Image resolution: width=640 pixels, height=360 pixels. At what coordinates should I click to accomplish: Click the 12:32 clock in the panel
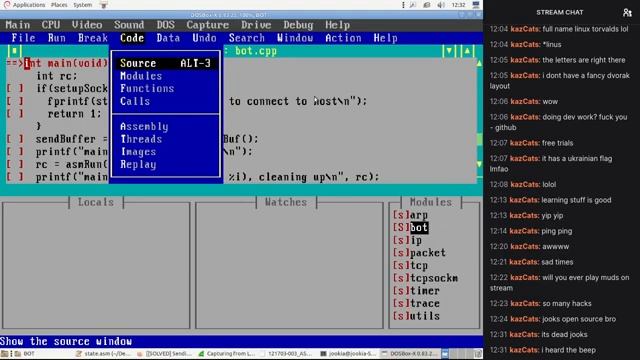pyautogui.click(x=459, y=5)
